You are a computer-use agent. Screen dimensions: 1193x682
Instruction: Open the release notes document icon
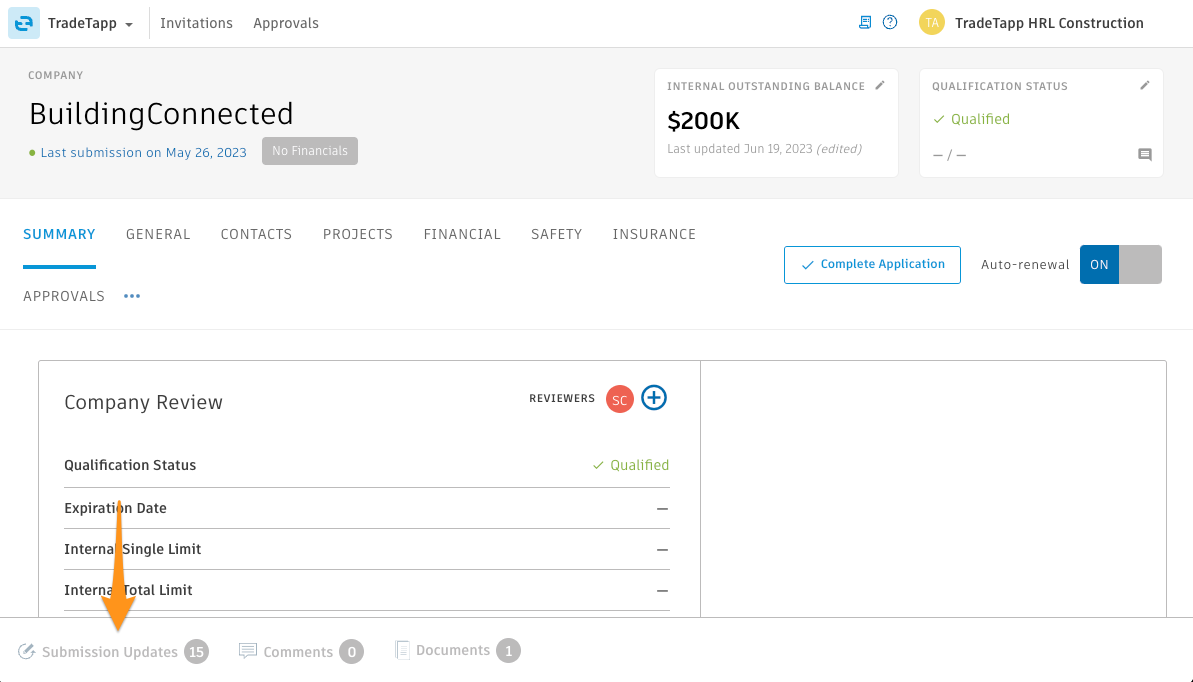point(865,23)
